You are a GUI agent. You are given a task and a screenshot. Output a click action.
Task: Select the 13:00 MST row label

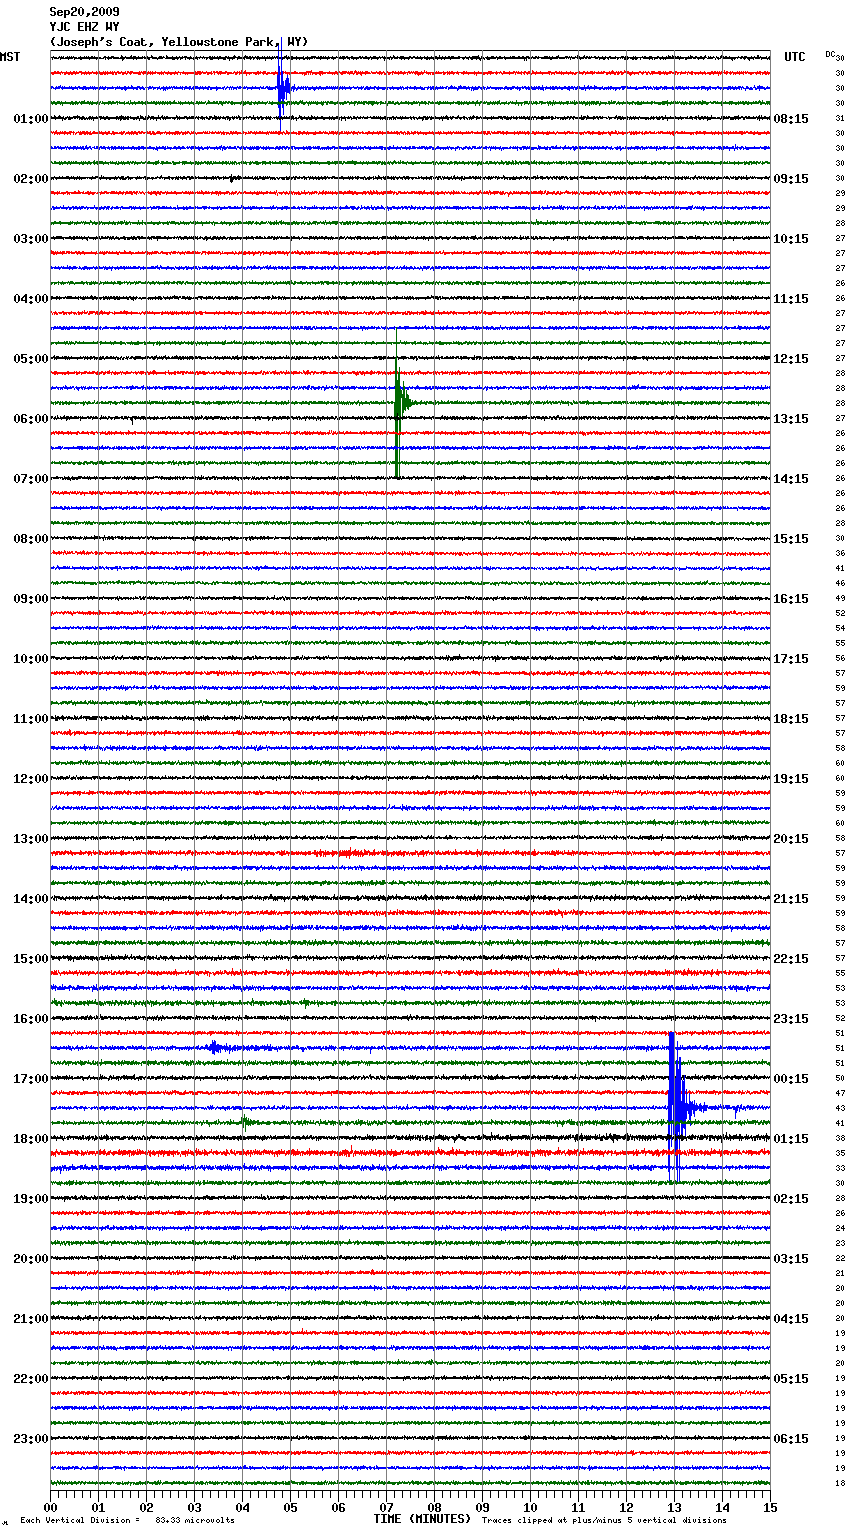[x=30, y=839]
